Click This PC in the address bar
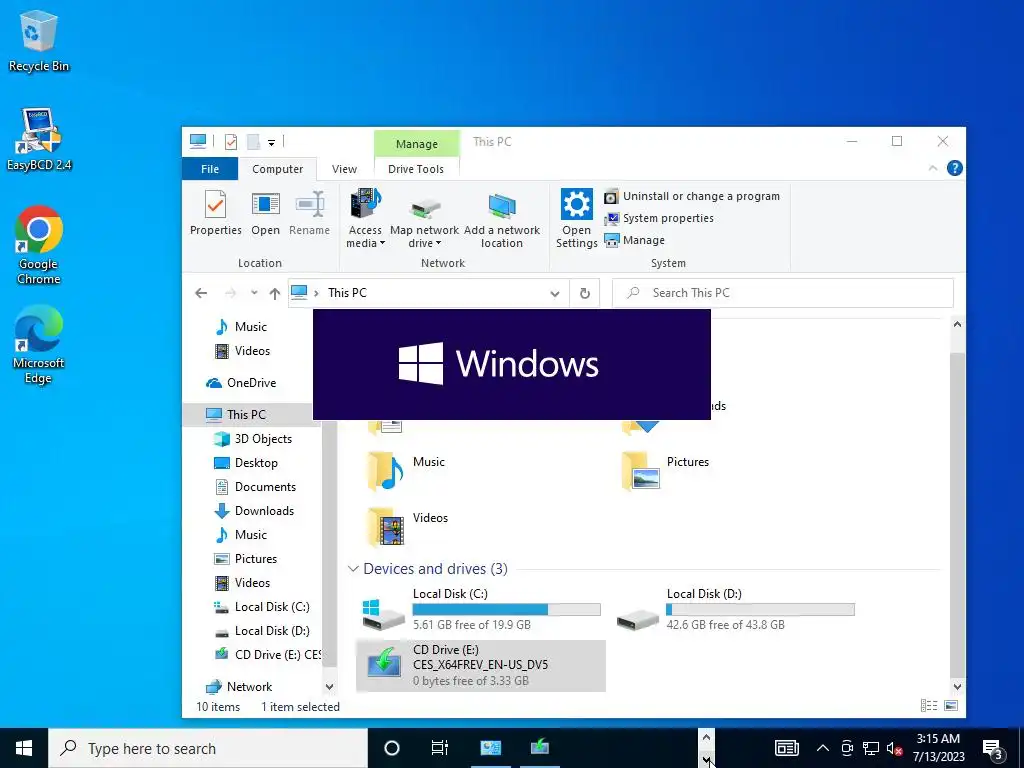1024x768 pixels. click(347, 293)
